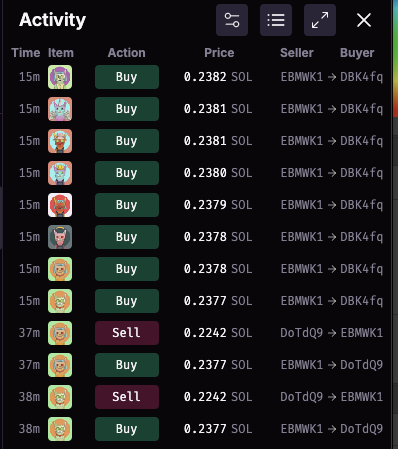Image resolution: width=398 pixels, height=449 pixels.
Task: Select the Action column header
Action: click(x=127, y=53)
